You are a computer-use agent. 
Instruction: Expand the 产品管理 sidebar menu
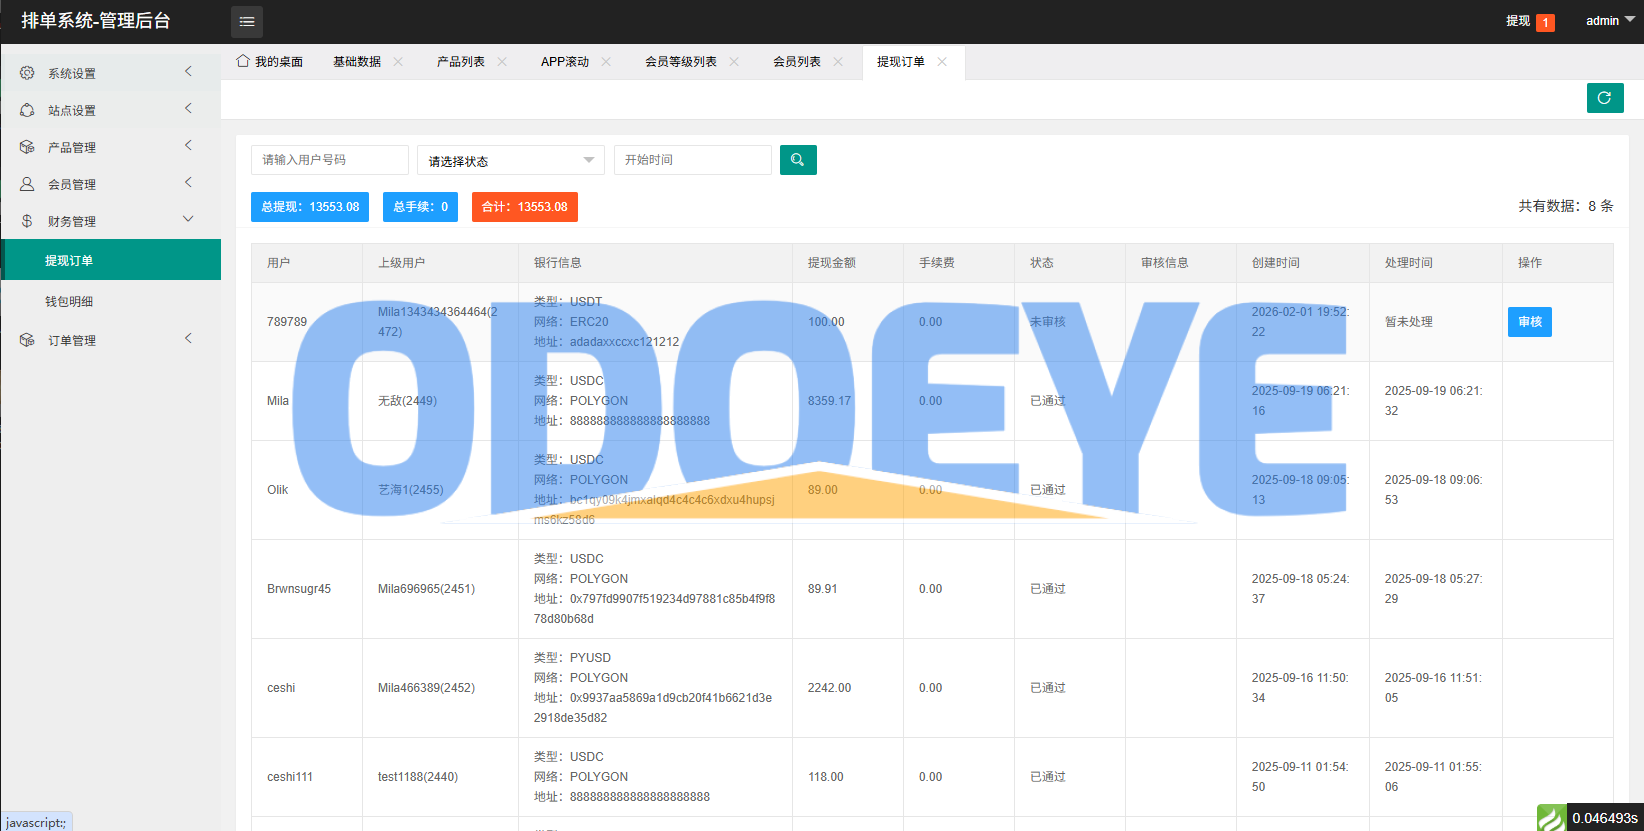pos(110,147)
